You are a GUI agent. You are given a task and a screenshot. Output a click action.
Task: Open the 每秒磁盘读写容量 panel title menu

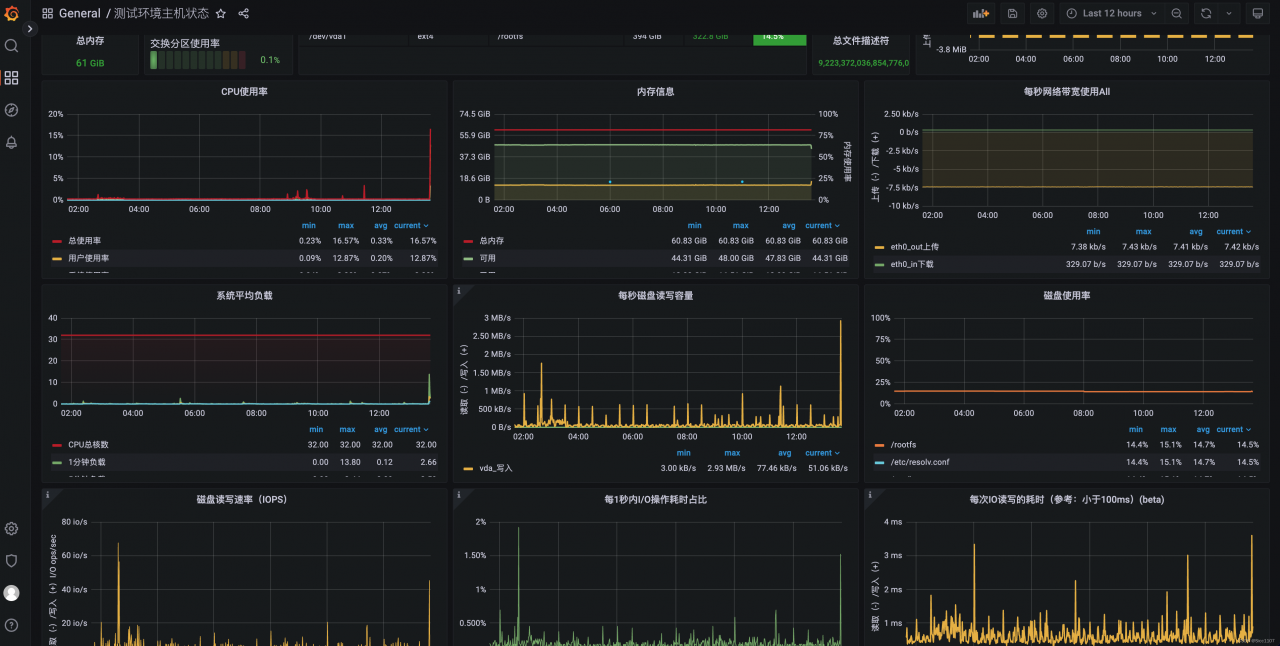[656, 295]
